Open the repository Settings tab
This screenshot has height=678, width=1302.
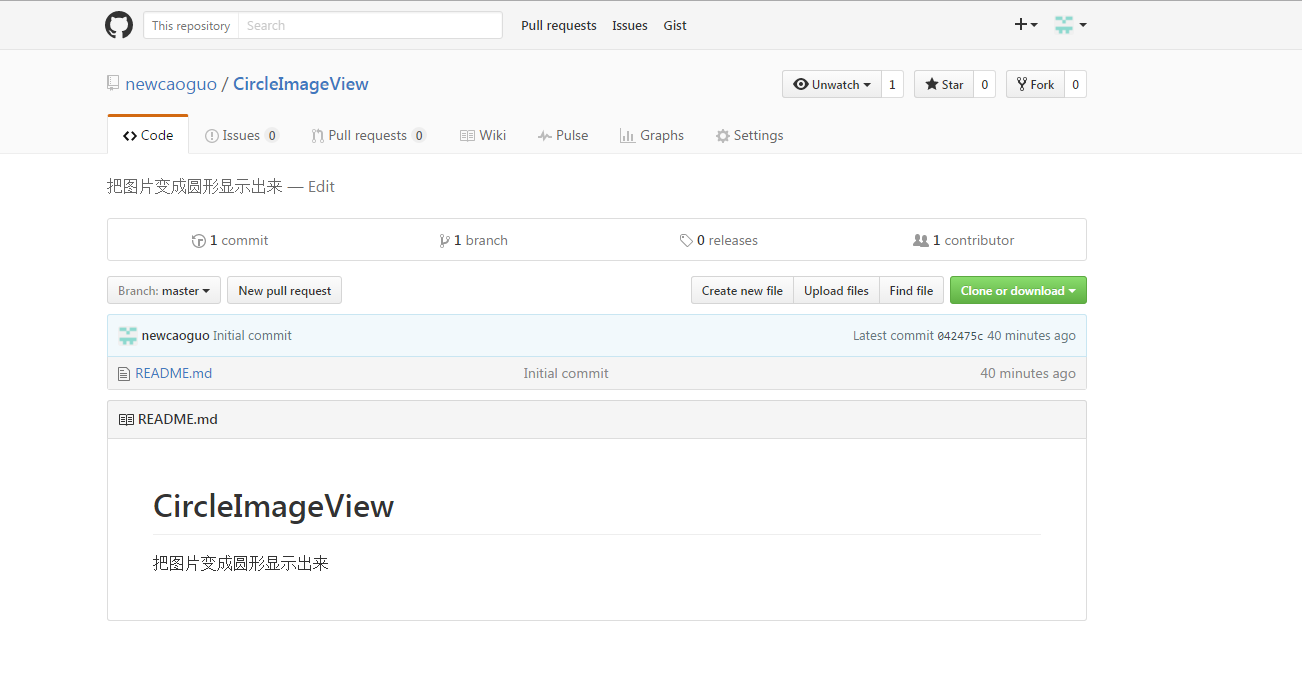[750, 136]
